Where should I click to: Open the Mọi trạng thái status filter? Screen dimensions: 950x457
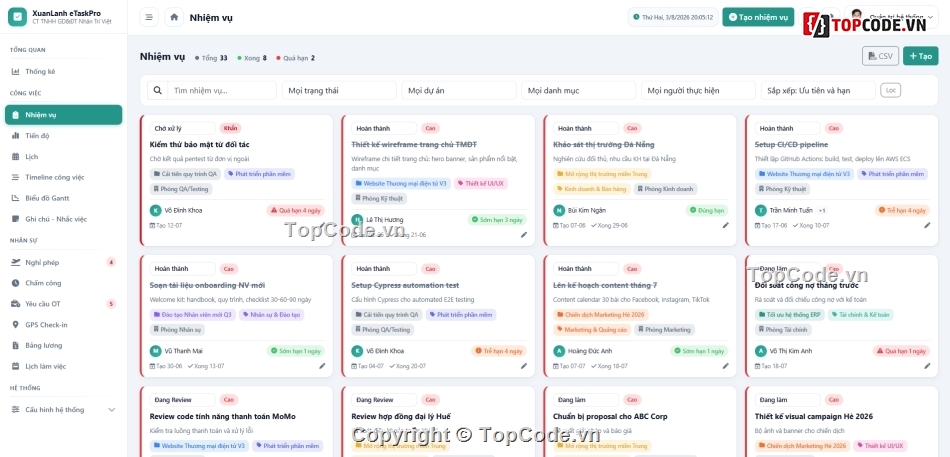coord(339,90)
